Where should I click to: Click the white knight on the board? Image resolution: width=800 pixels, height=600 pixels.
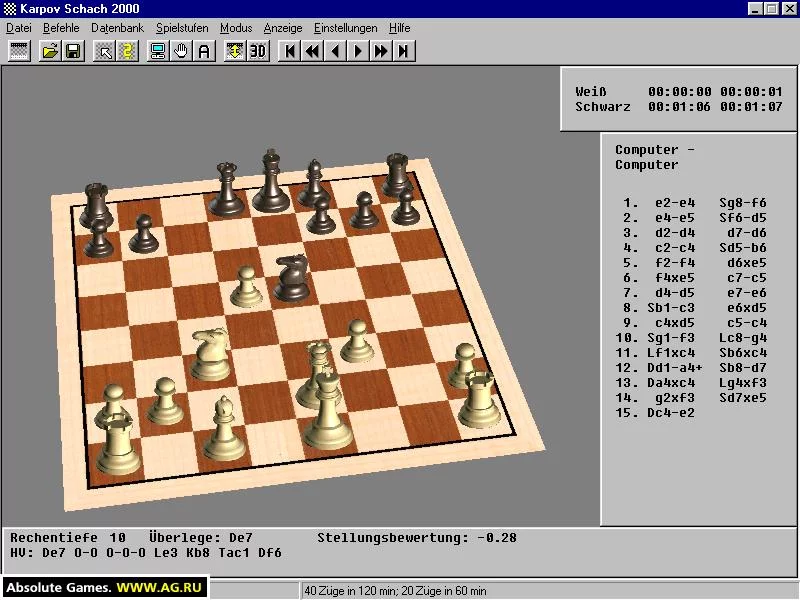coord(210,355)
